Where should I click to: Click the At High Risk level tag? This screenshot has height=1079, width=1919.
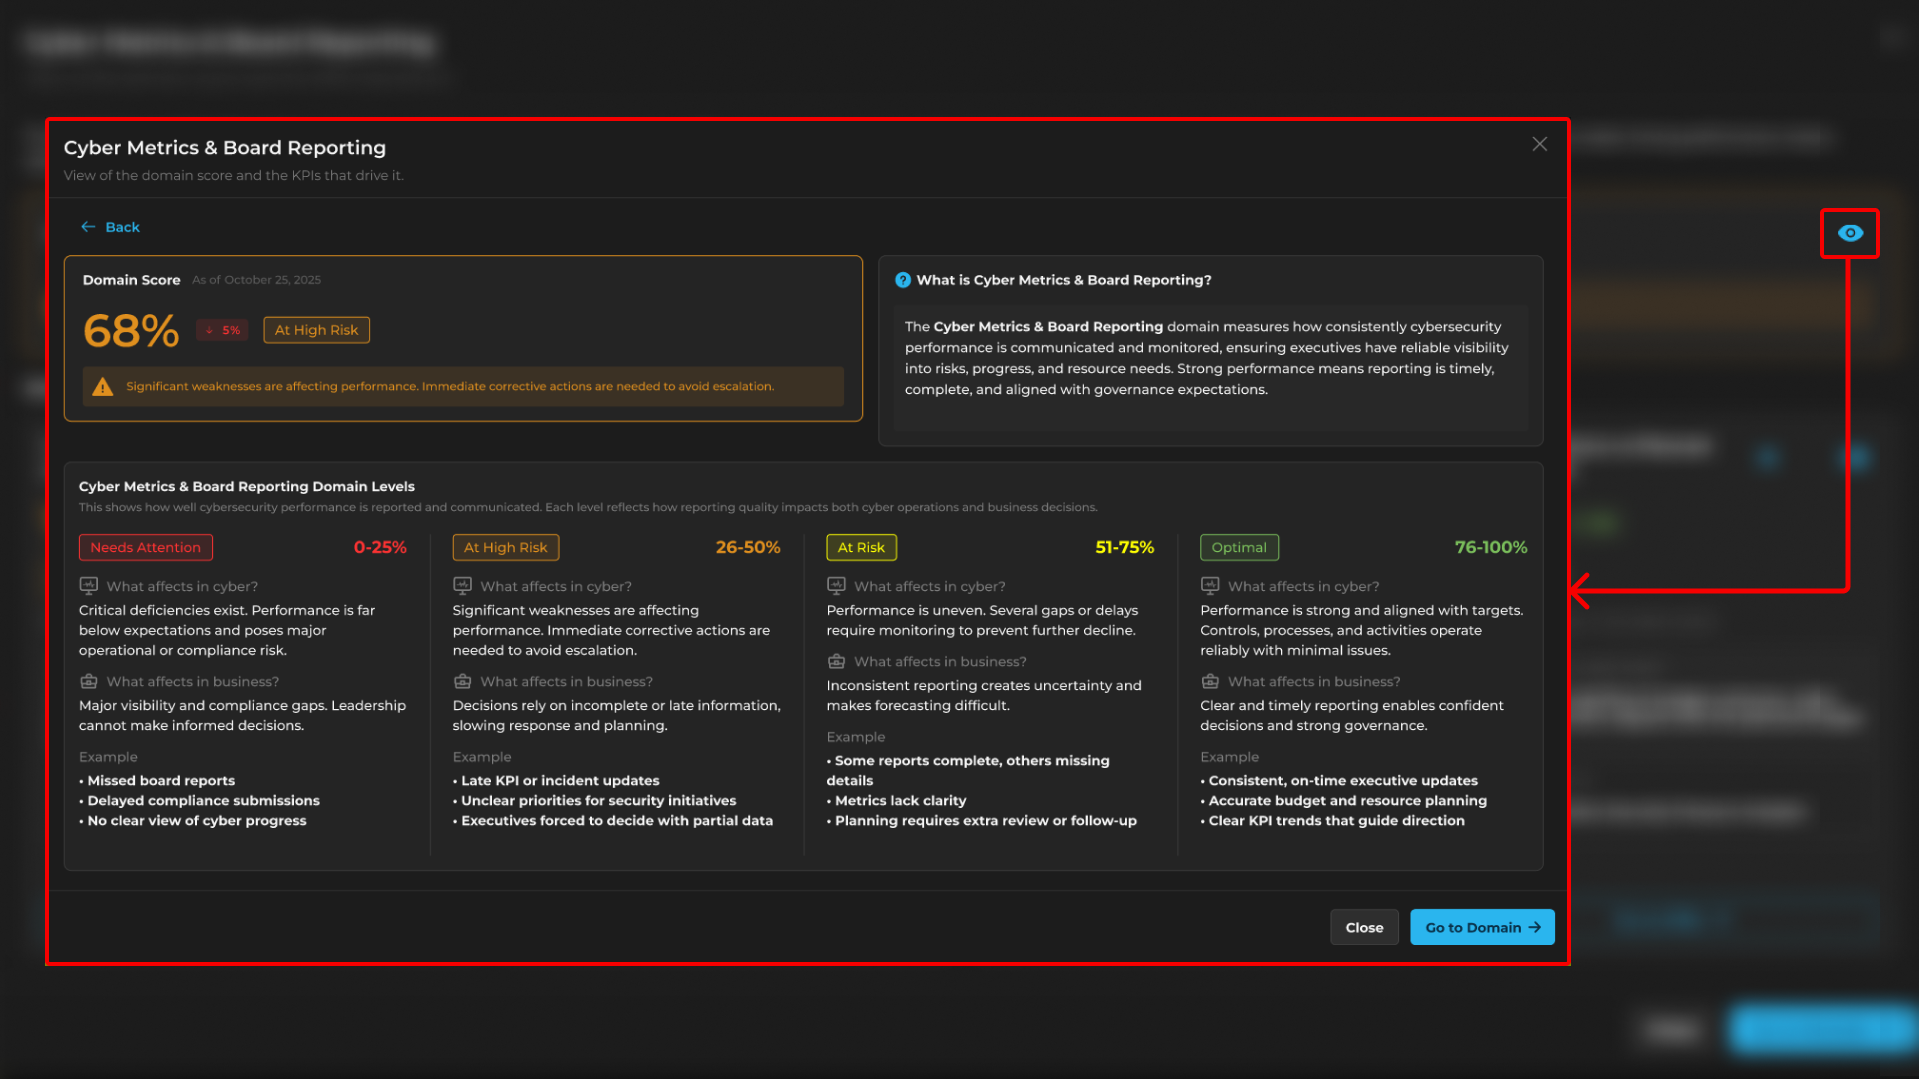point(505,547)
